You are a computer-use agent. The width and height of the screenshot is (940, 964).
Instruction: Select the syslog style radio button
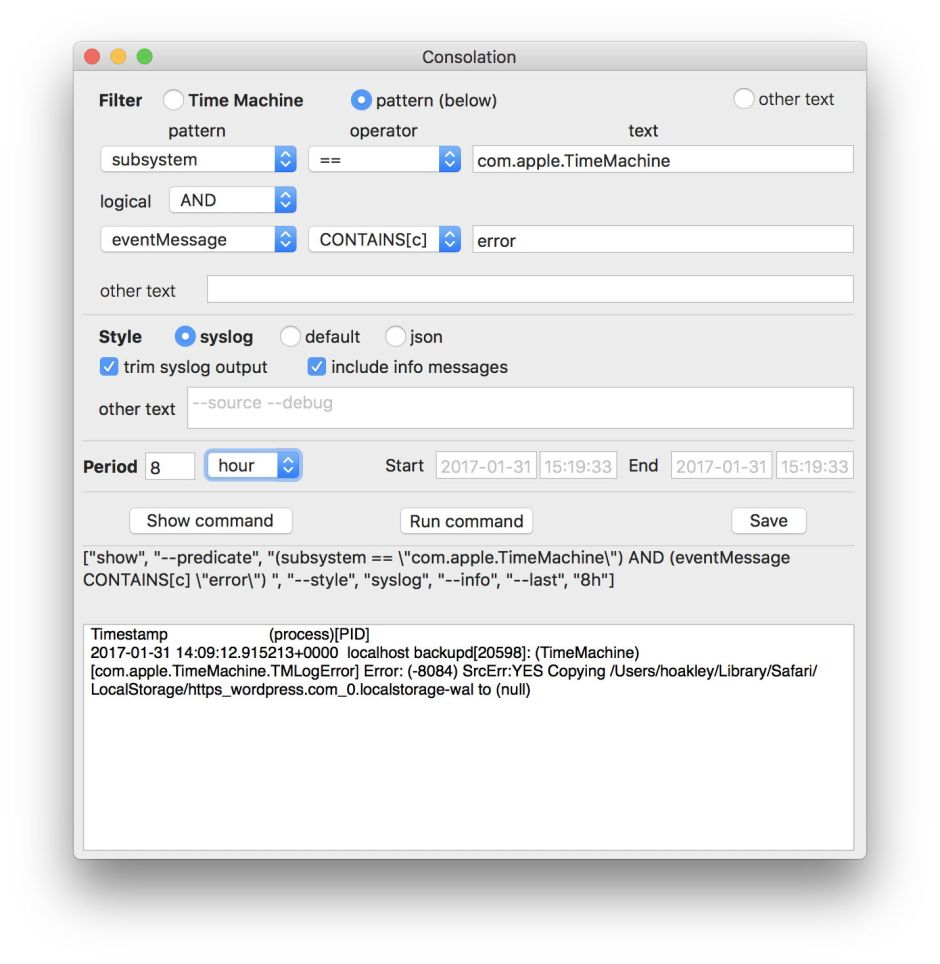(x=185, y=337)
